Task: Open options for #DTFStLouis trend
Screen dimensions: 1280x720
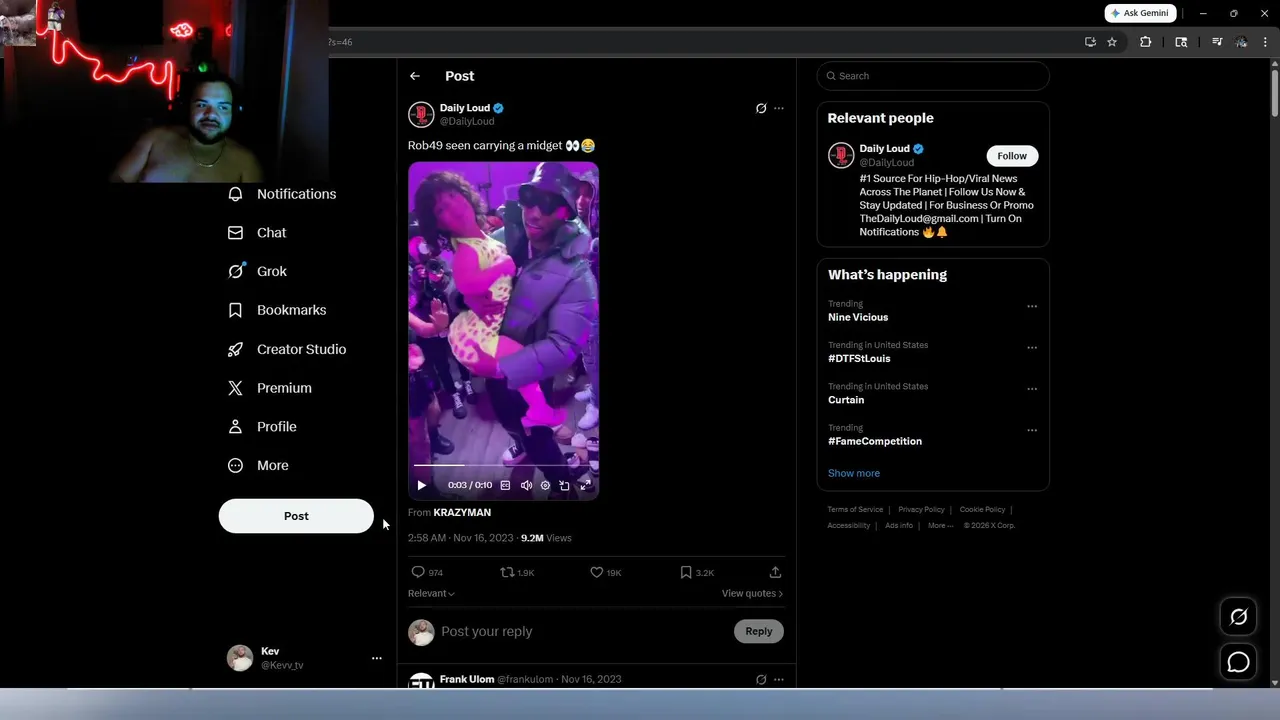Action: pos(1032,348)
